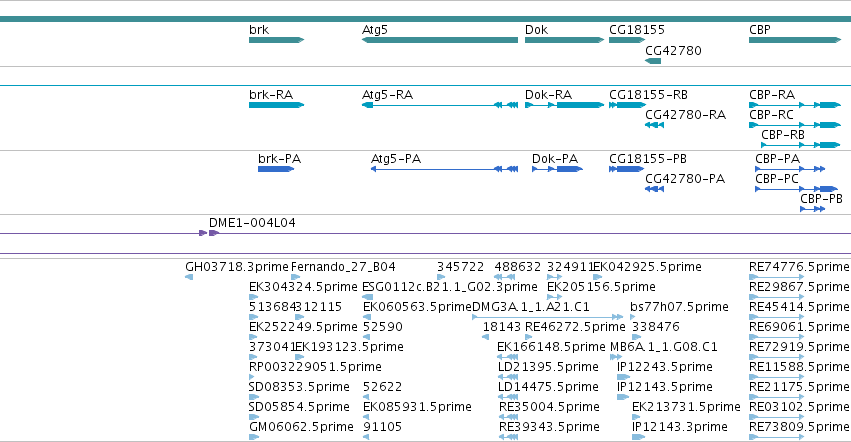
Task: Click the CG18155-RB transcript
Action: (x=627, y=105)
